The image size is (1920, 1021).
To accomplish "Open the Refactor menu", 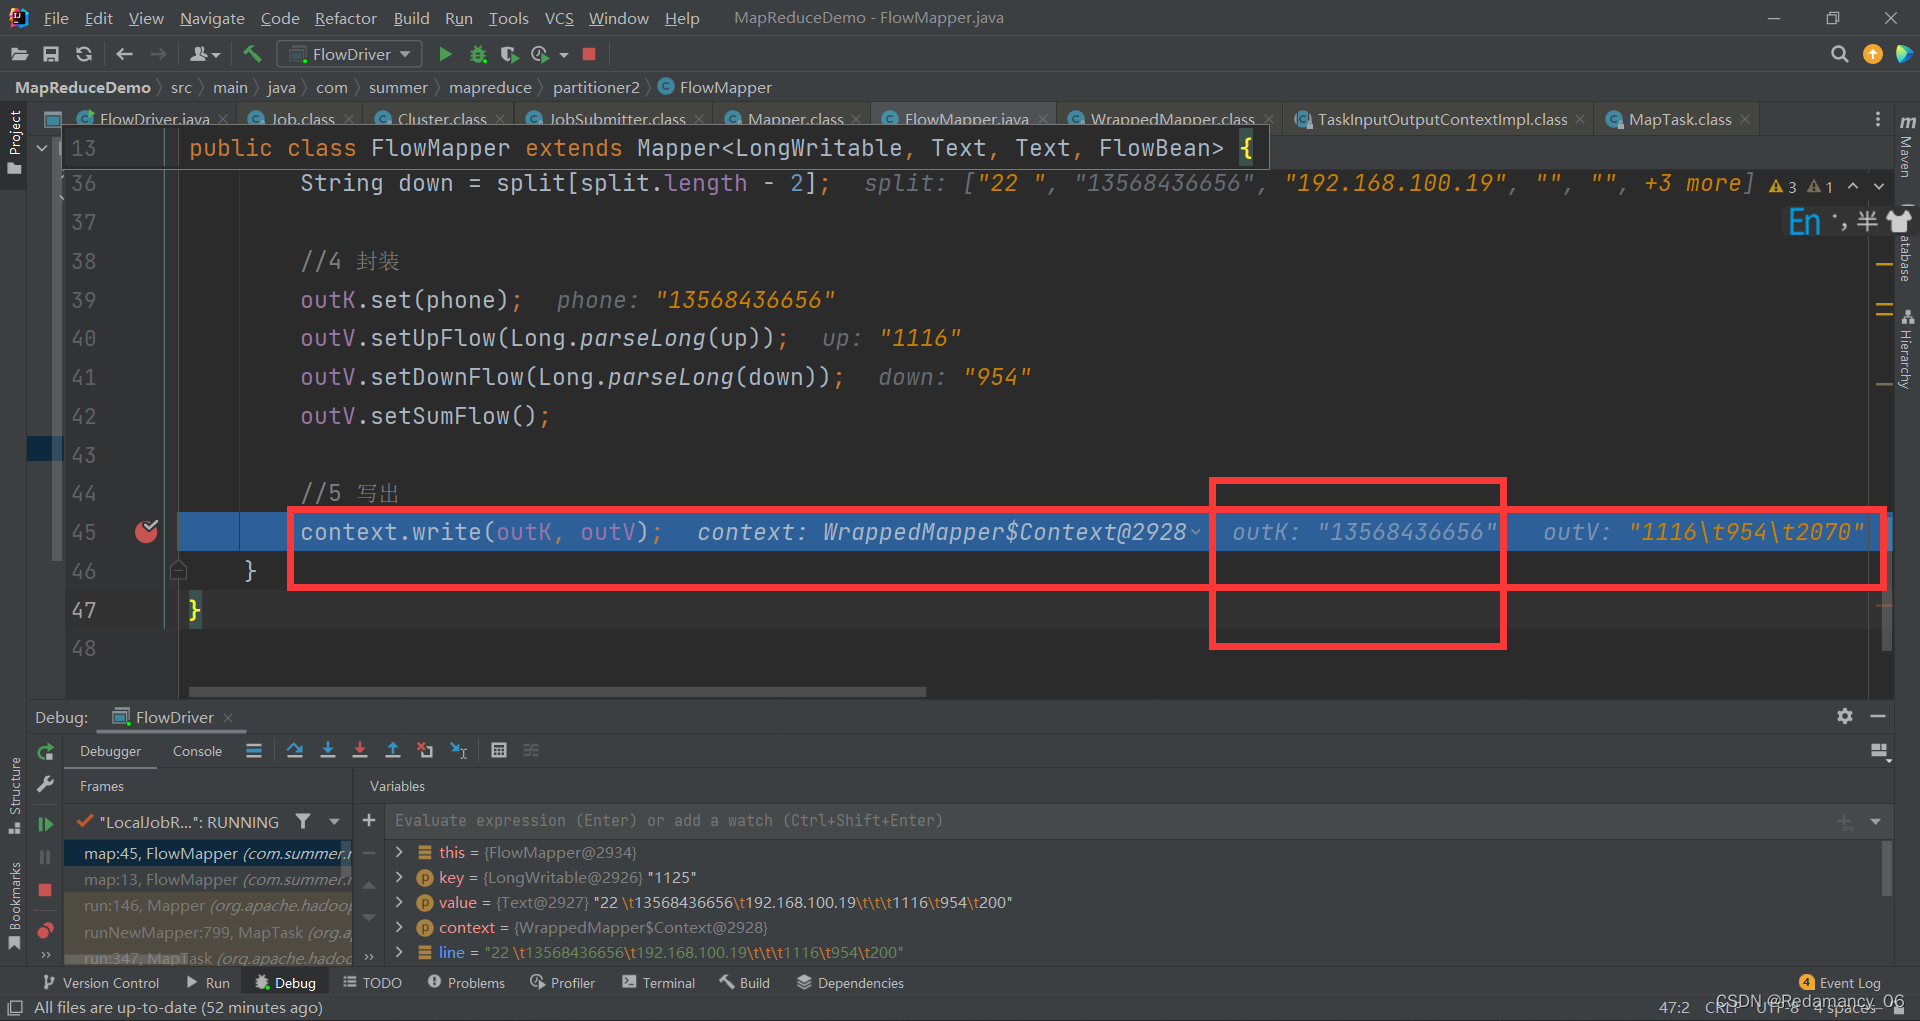I will (x=345, y=18).
